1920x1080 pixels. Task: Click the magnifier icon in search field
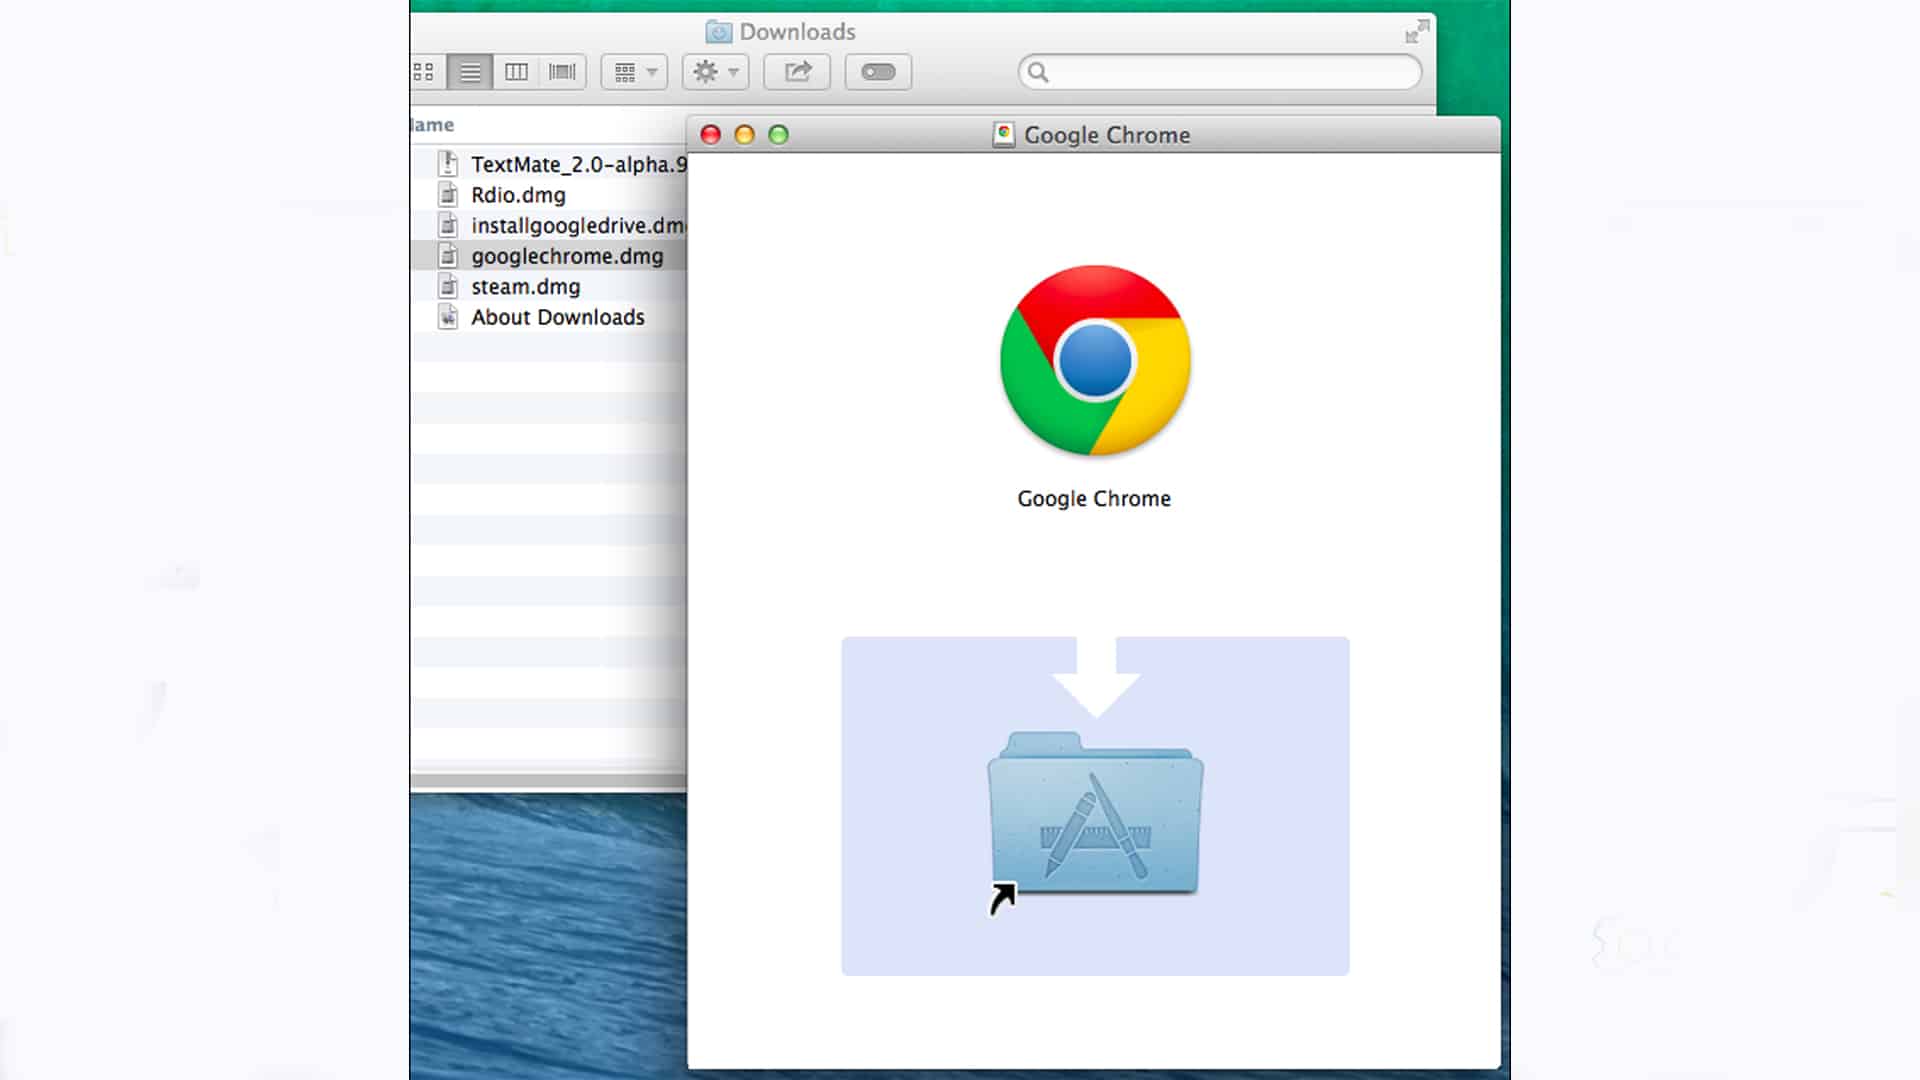pyautogui.click(x=1038, y=72)
